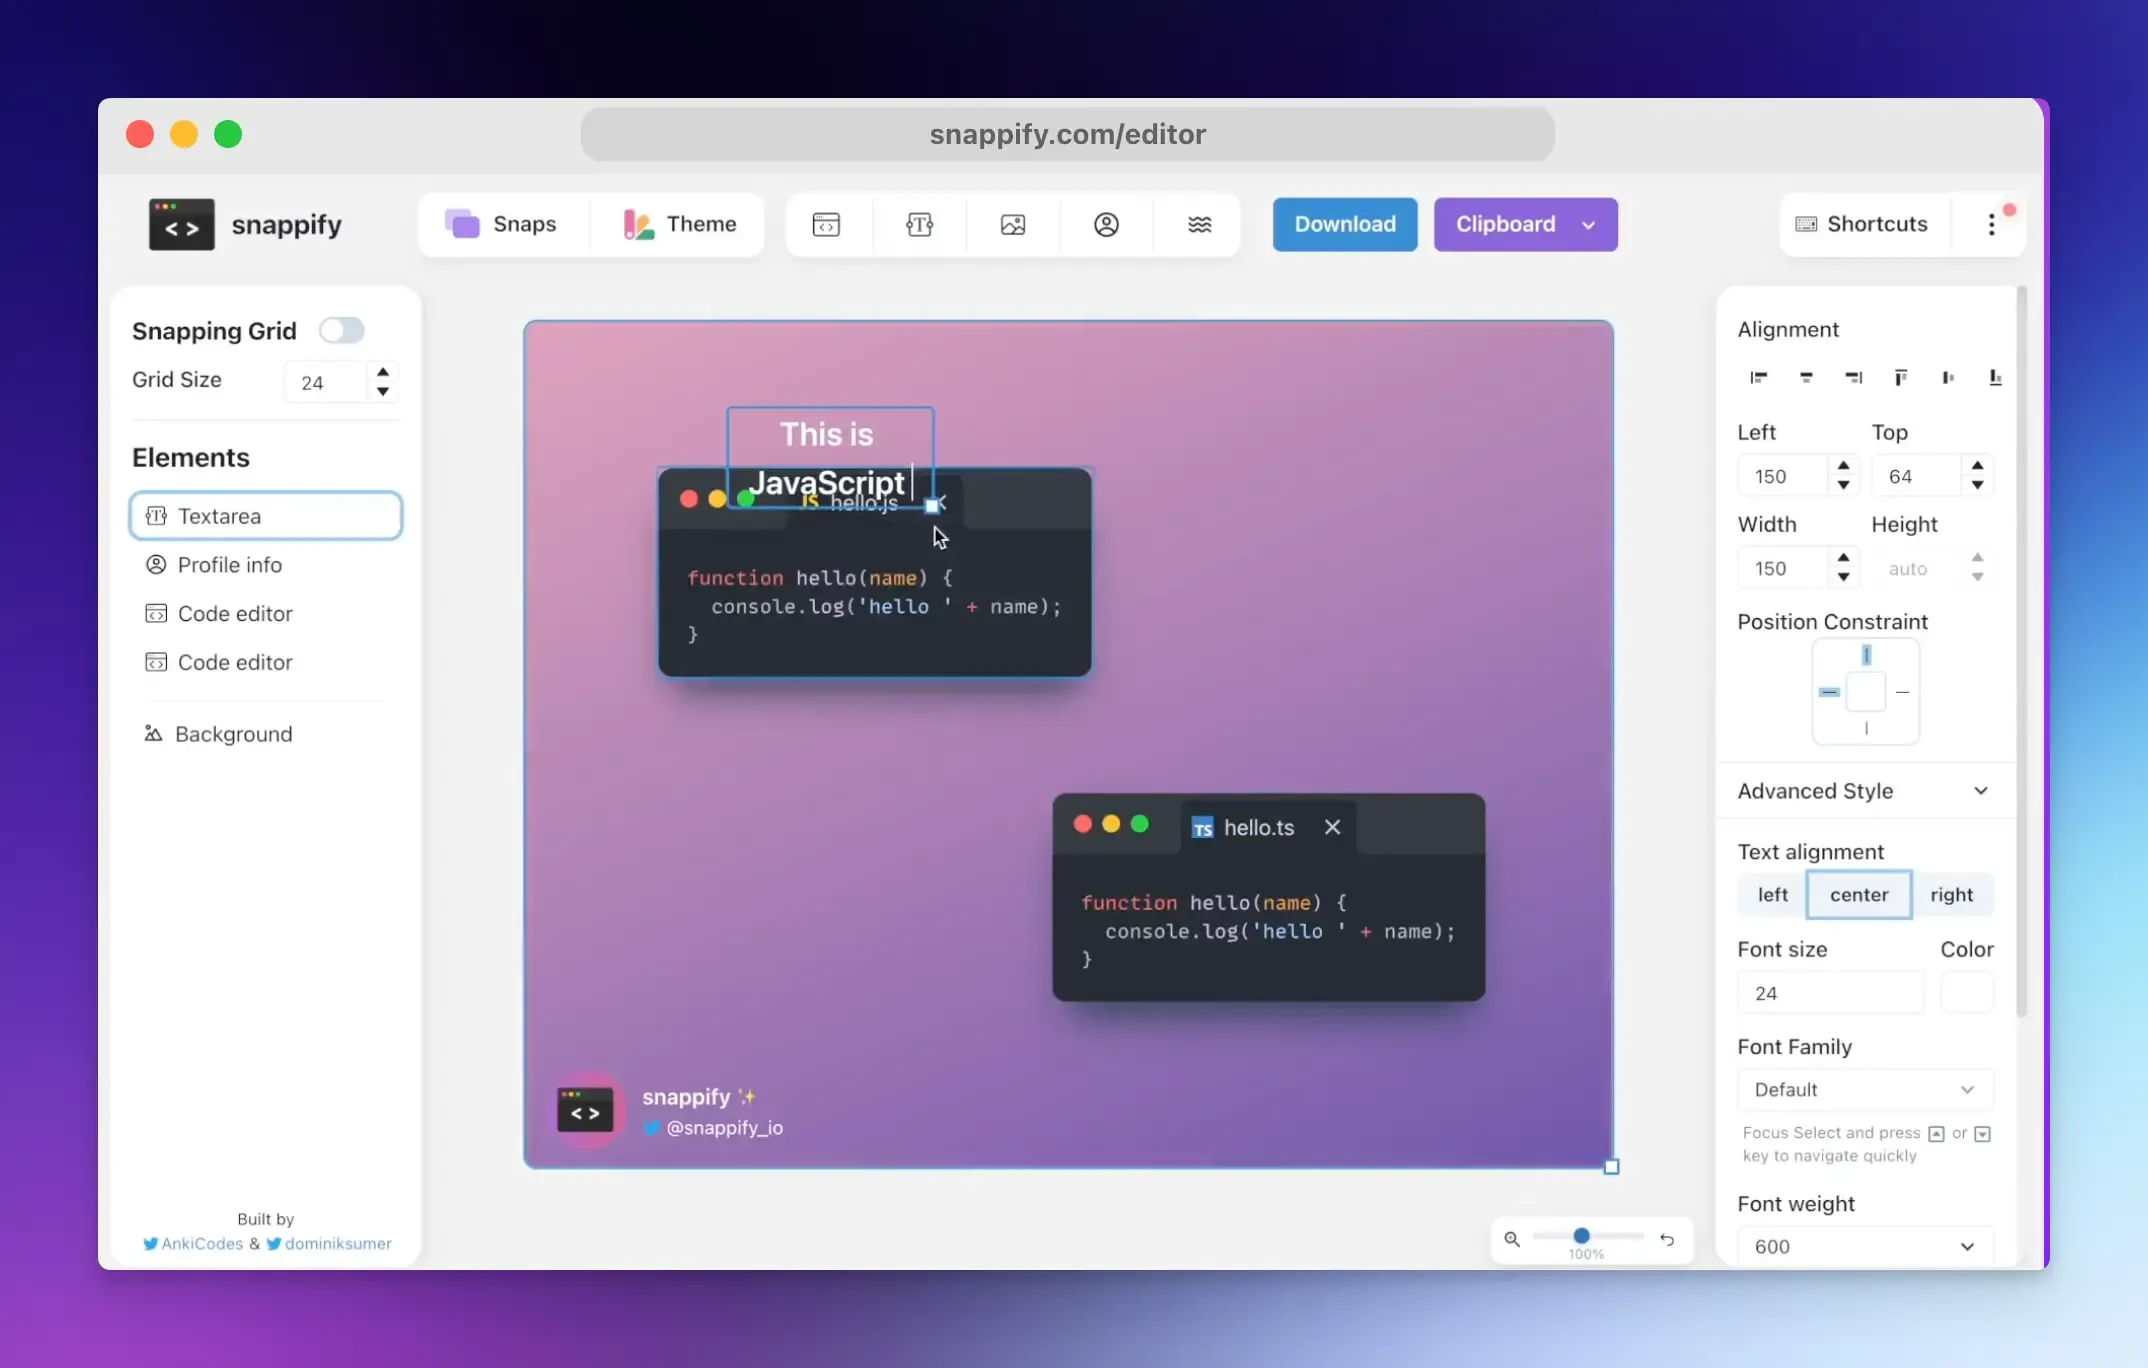Click the add code editor toolbar icon
Screen dimensions: 2148x1368
[x=826, y=224]
